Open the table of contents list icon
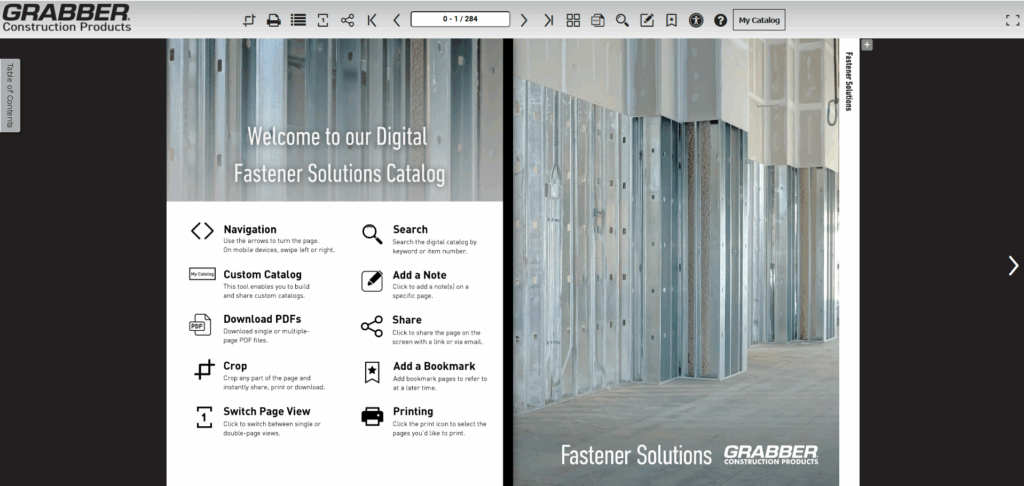This screenshot has height=486, width=1024. 298,20
